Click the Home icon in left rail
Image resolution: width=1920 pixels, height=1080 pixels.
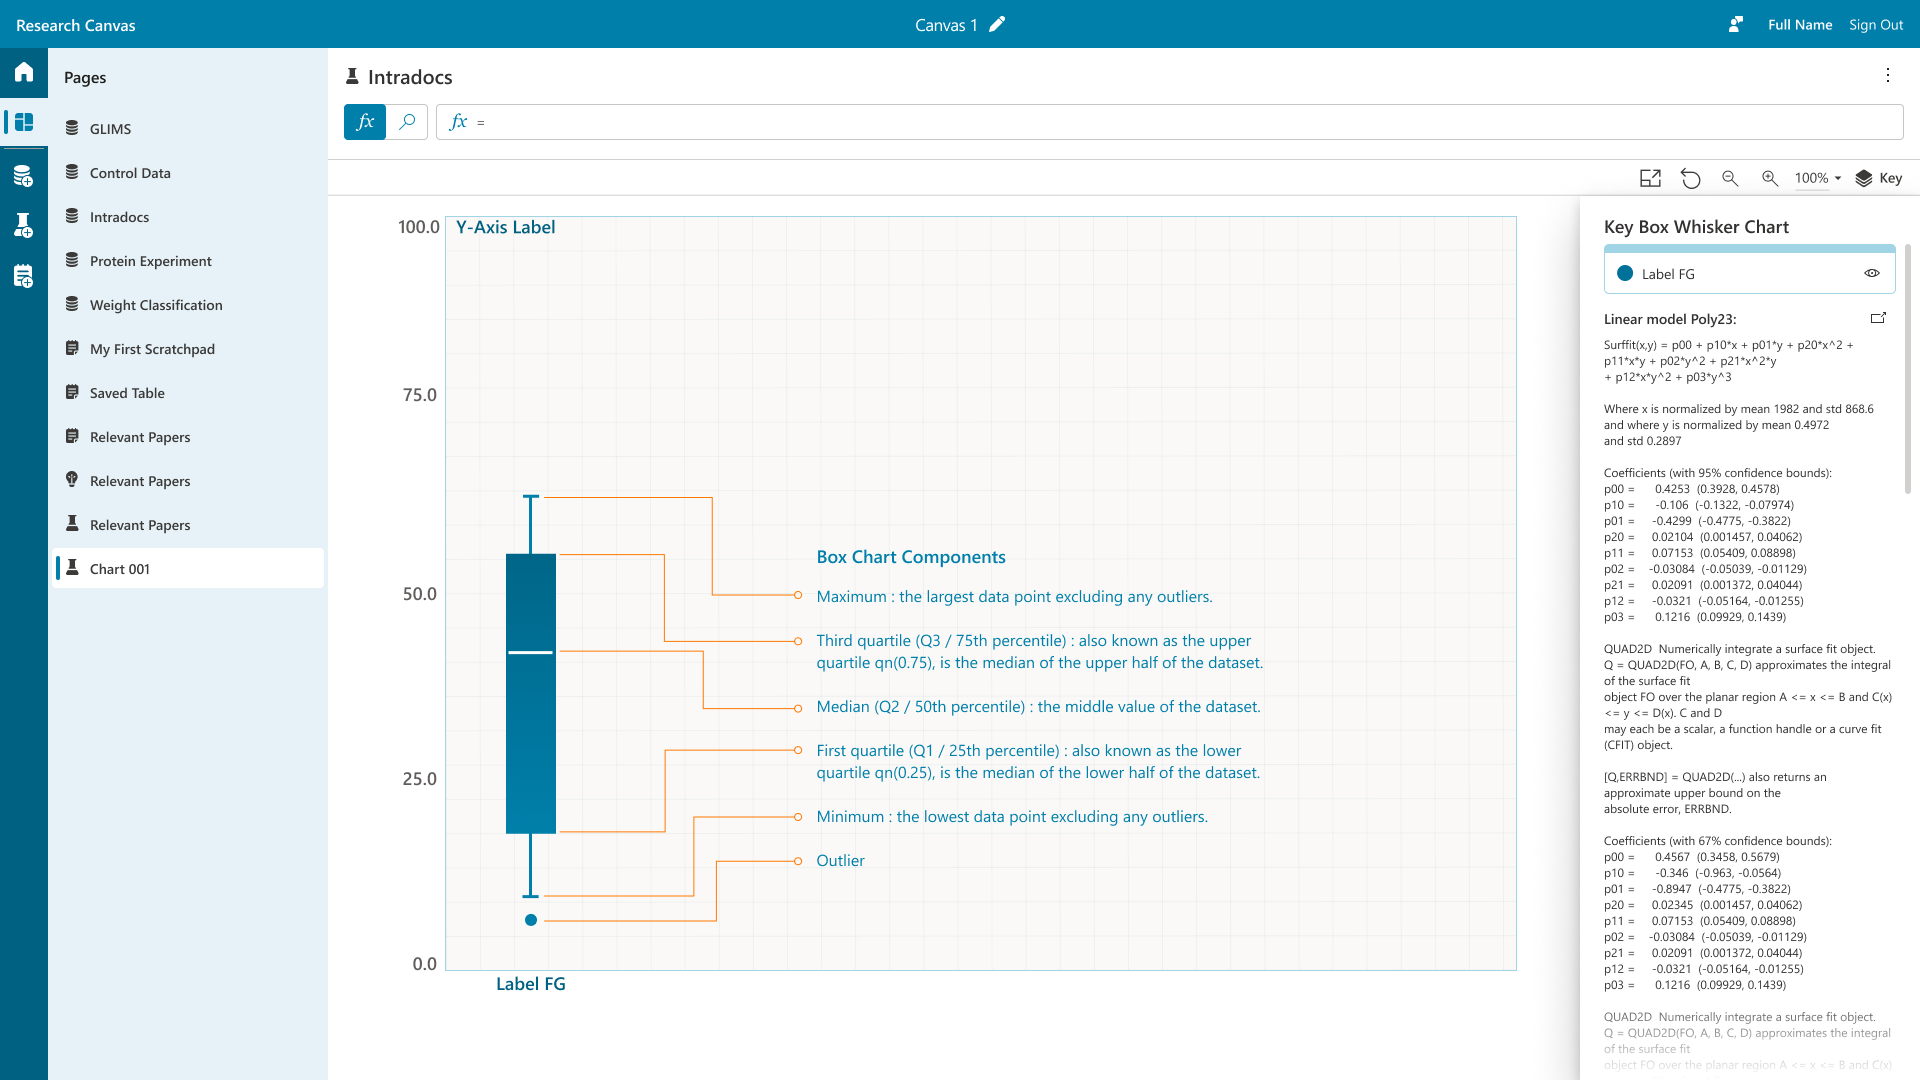click(x=24, y=72)
